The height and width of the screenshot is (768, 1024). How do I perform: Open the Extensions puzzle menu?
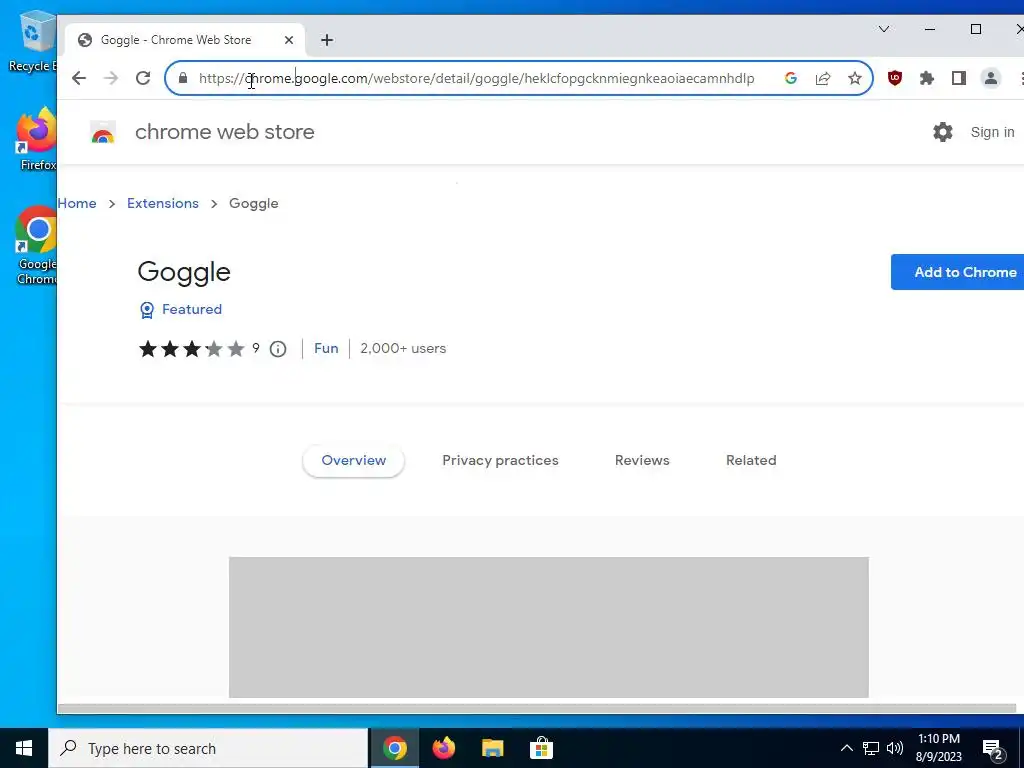point(927,78)
